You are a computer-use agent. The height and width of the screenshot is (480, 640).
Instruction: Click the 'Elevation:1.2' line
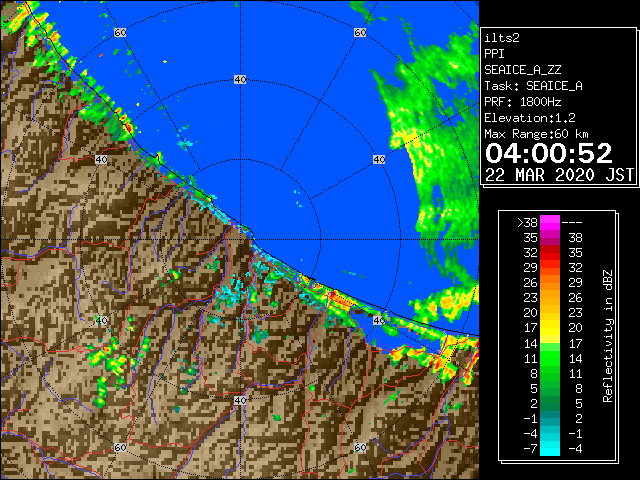pyautogui.click(x=530, y=118)
